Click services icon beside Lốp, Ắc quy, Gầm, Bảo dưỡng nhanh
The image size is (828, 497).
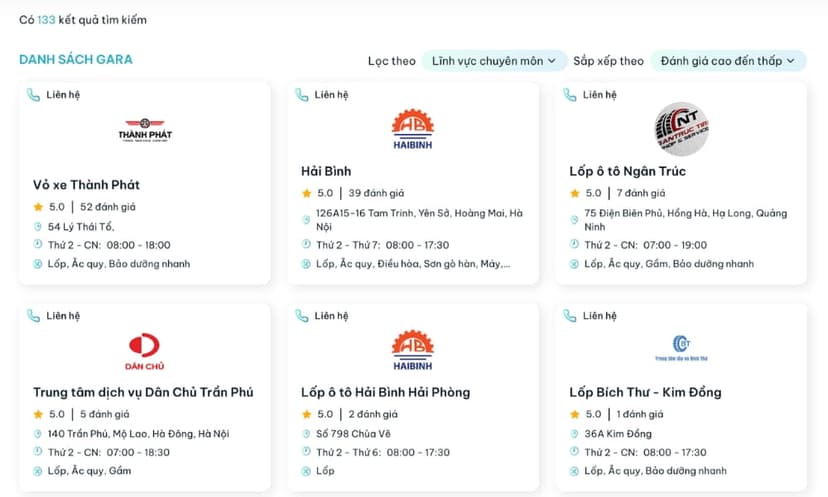click(x=574, y=264)
